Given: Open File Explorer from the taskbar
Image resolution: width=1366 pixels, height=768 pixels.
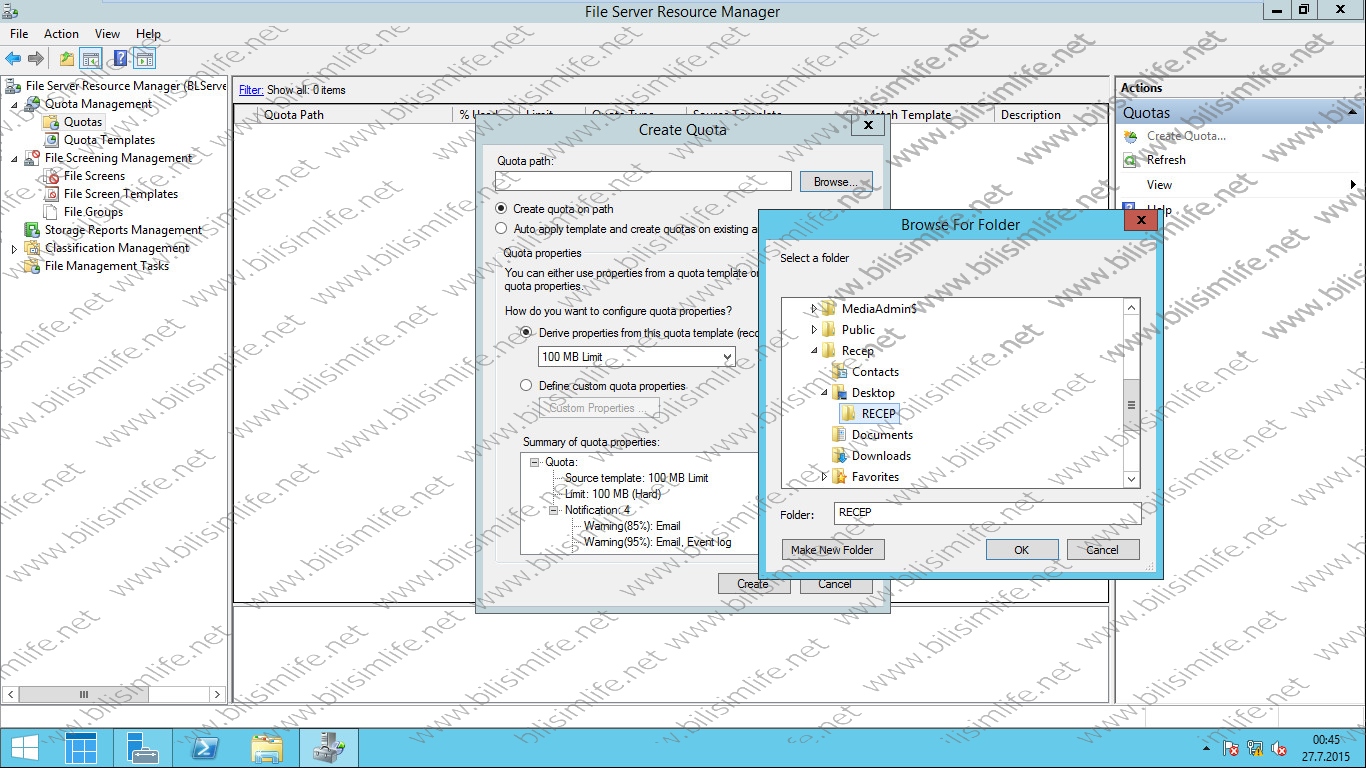Looking at the screenshot, I should click(x=267, y=748).
